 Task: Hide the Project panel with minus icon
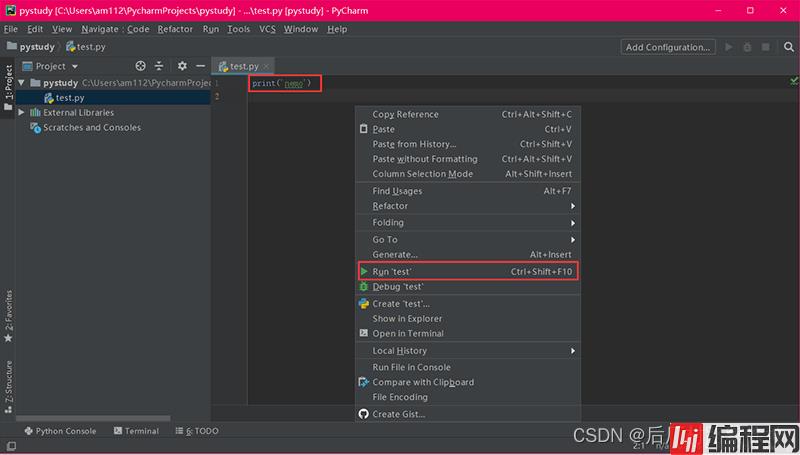pyautogui.click(x=198, y=66)
